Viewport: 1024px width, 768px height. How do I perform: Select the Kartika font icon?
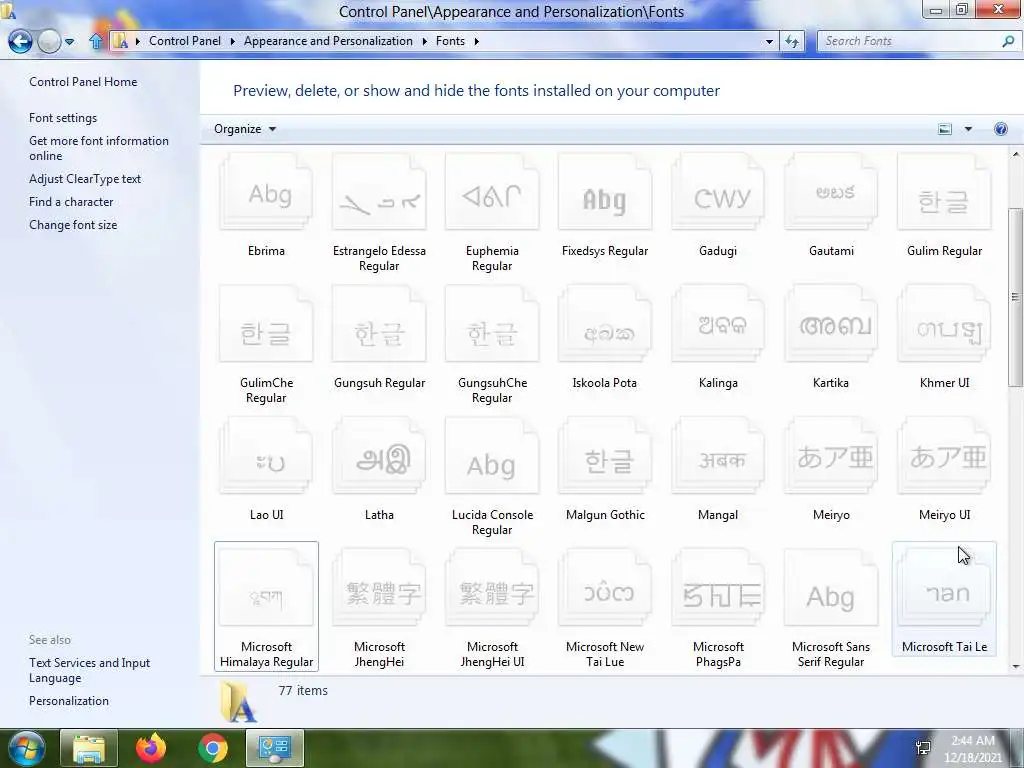(831, 324)
